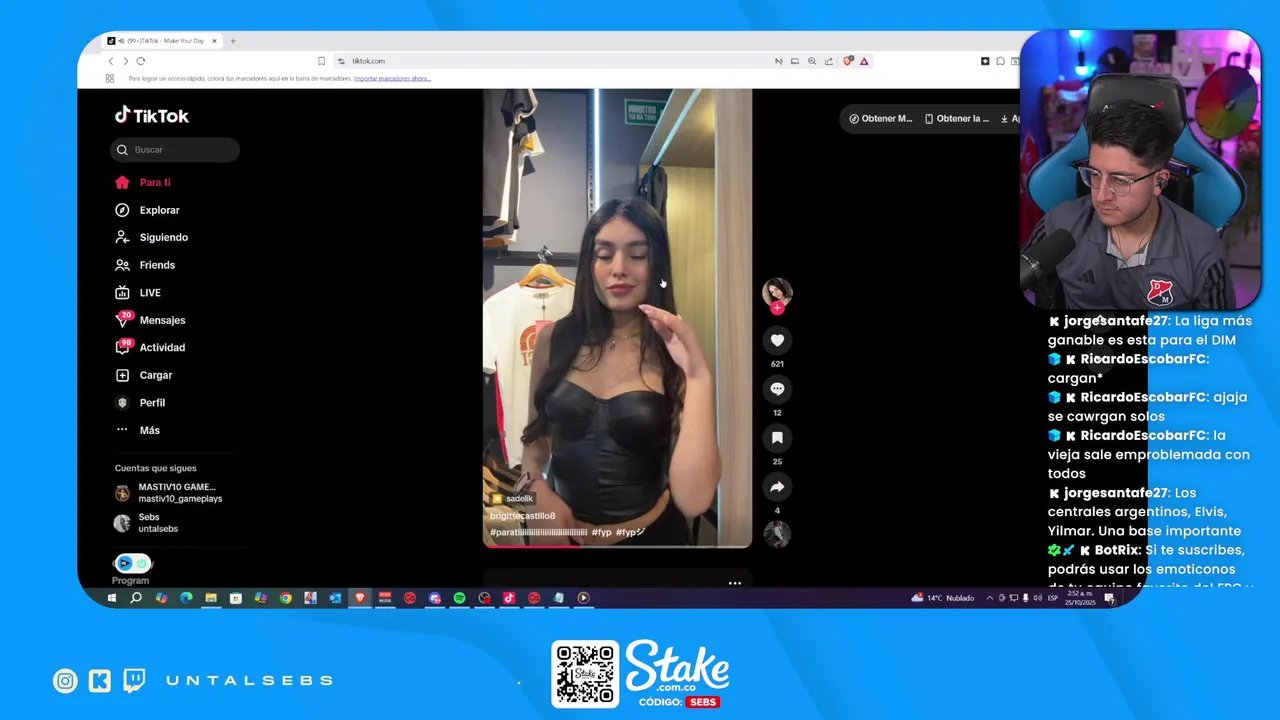Viewport: 1280px width, 720px height.
Task: Open three-dots menu below video
Action: [734, 583]
